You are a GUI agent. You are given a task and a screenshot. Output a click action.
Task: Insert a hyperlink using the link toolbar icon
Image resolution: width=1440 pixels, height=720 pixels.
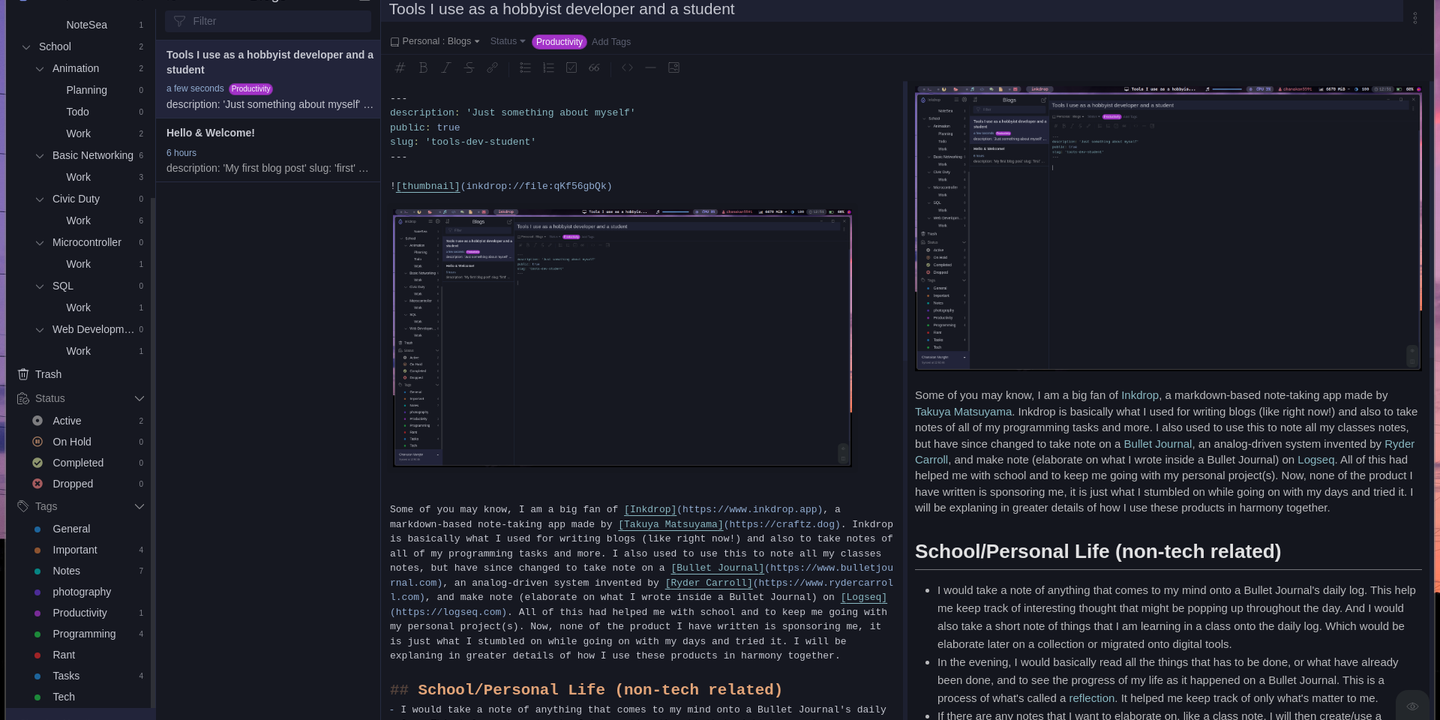click(x=492, y=68)
